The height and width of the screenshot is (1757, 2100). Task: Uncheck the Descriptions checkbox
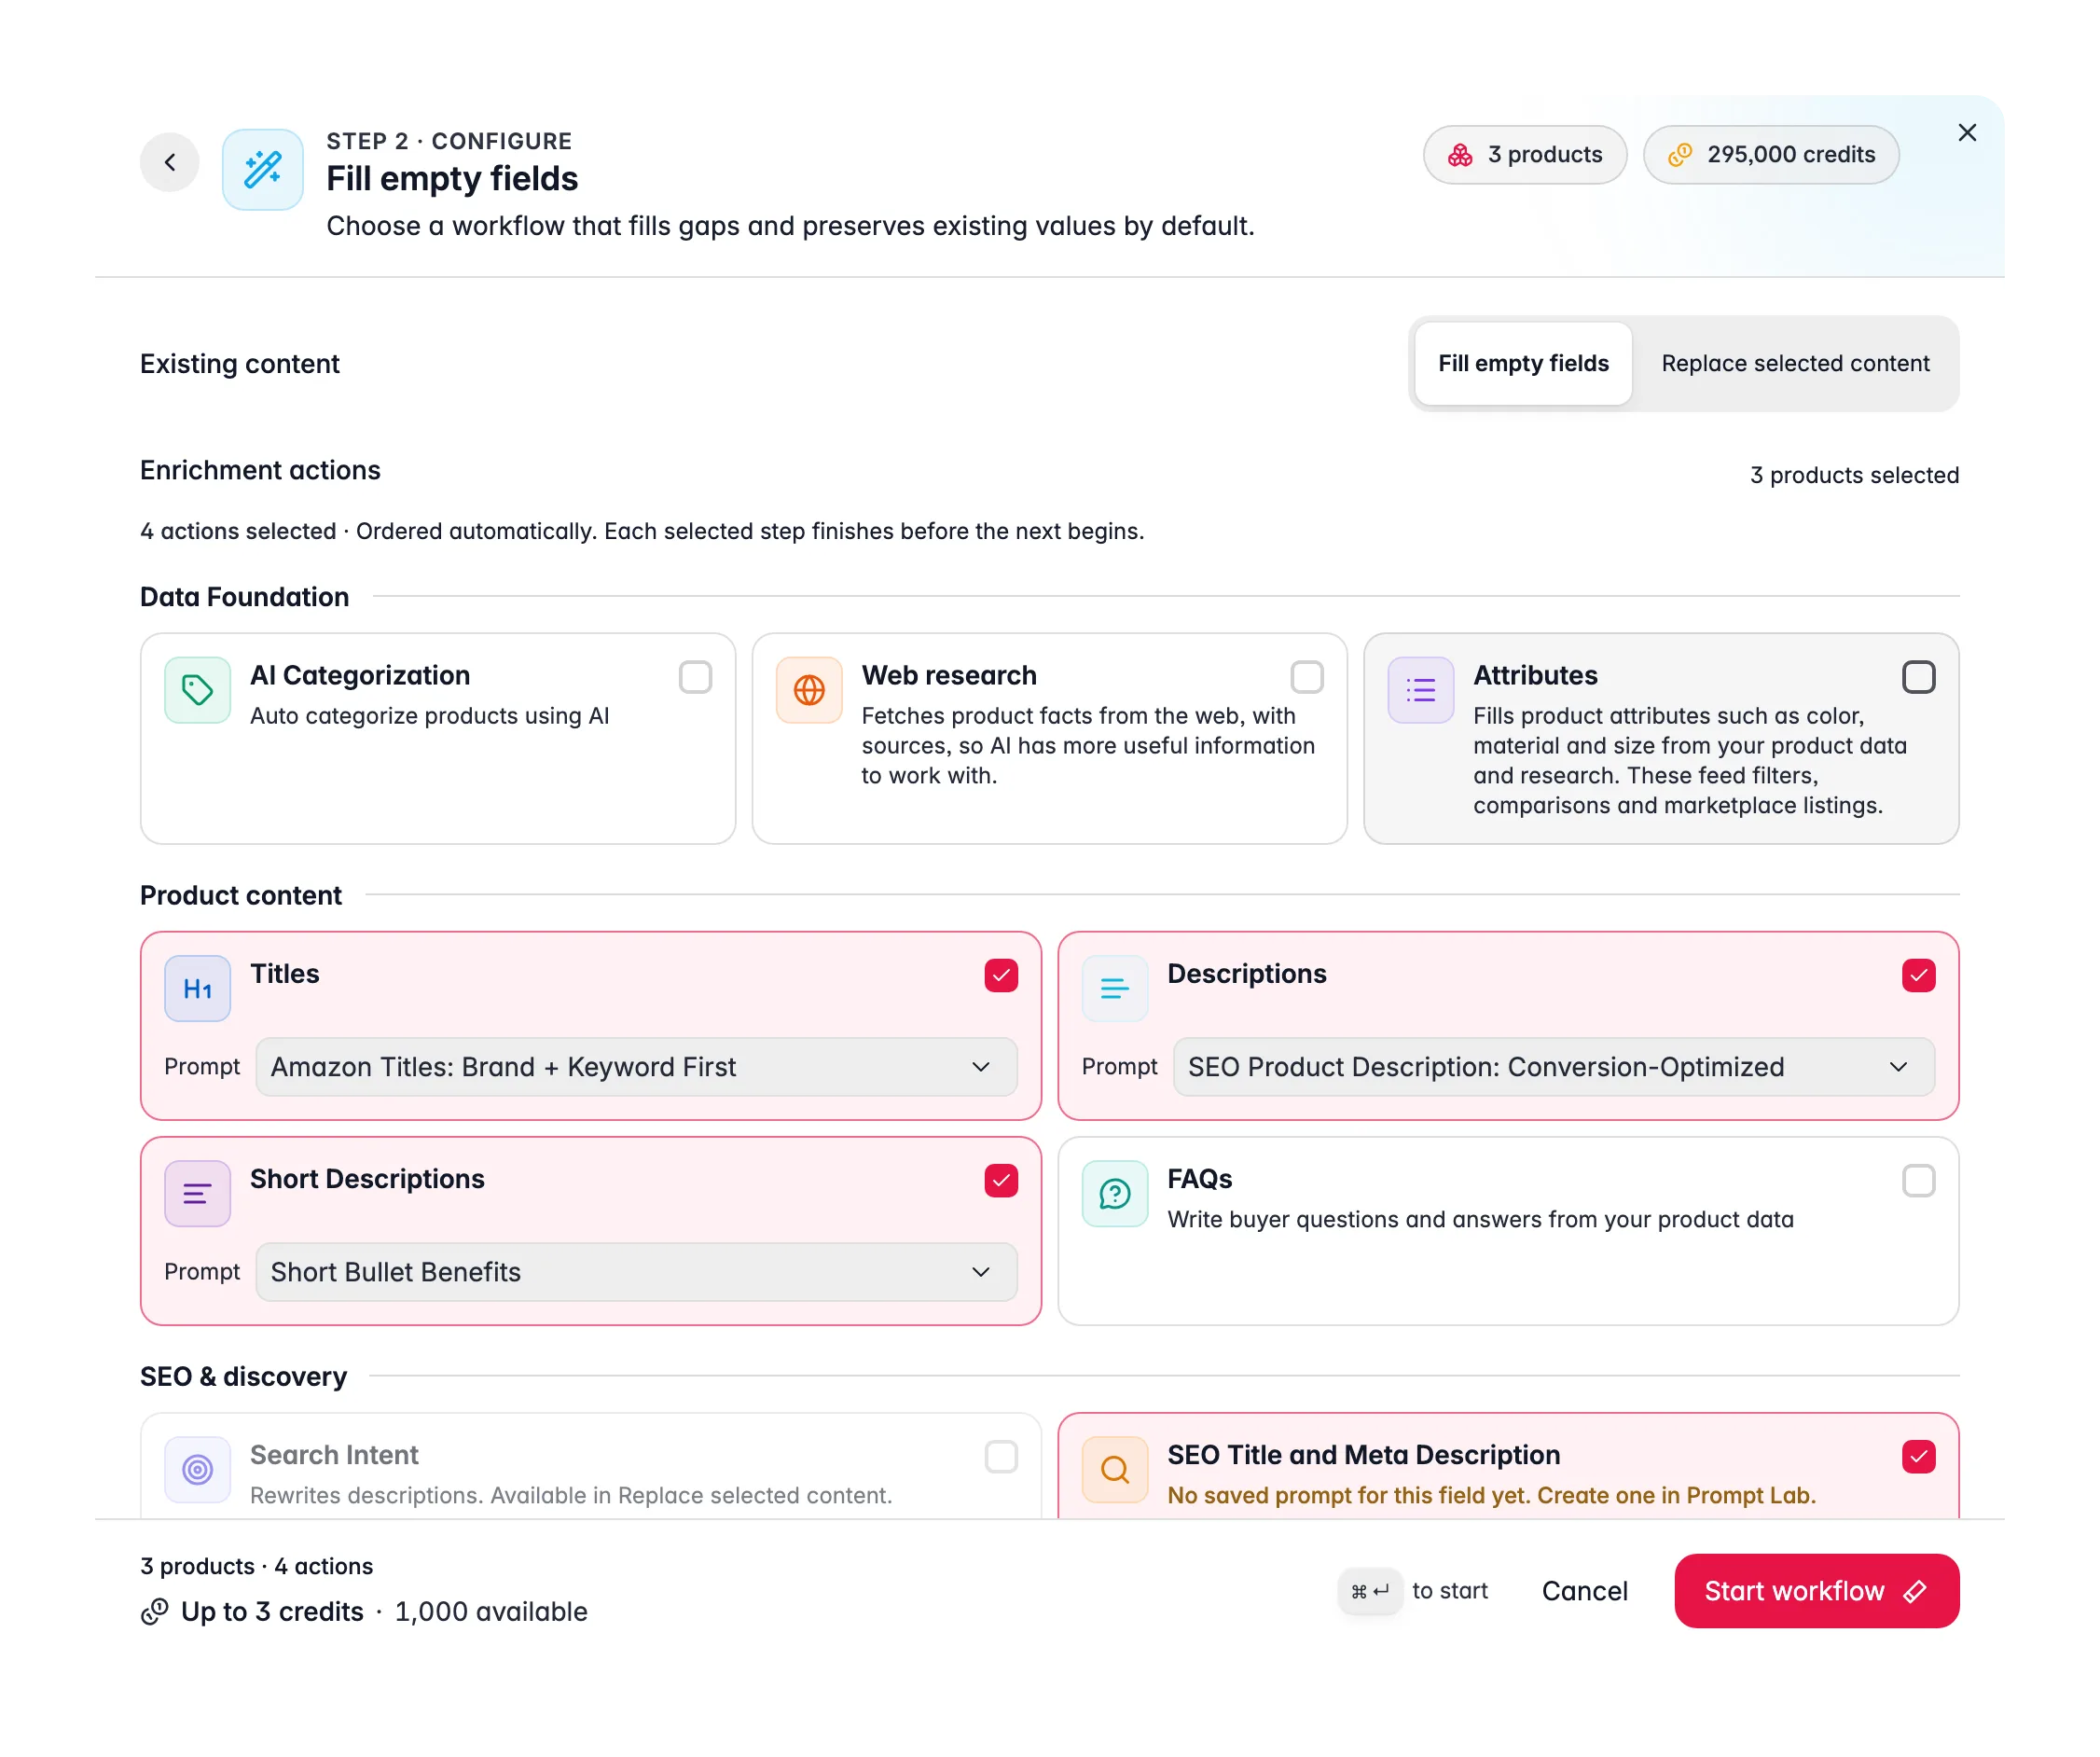point(1918,975)
